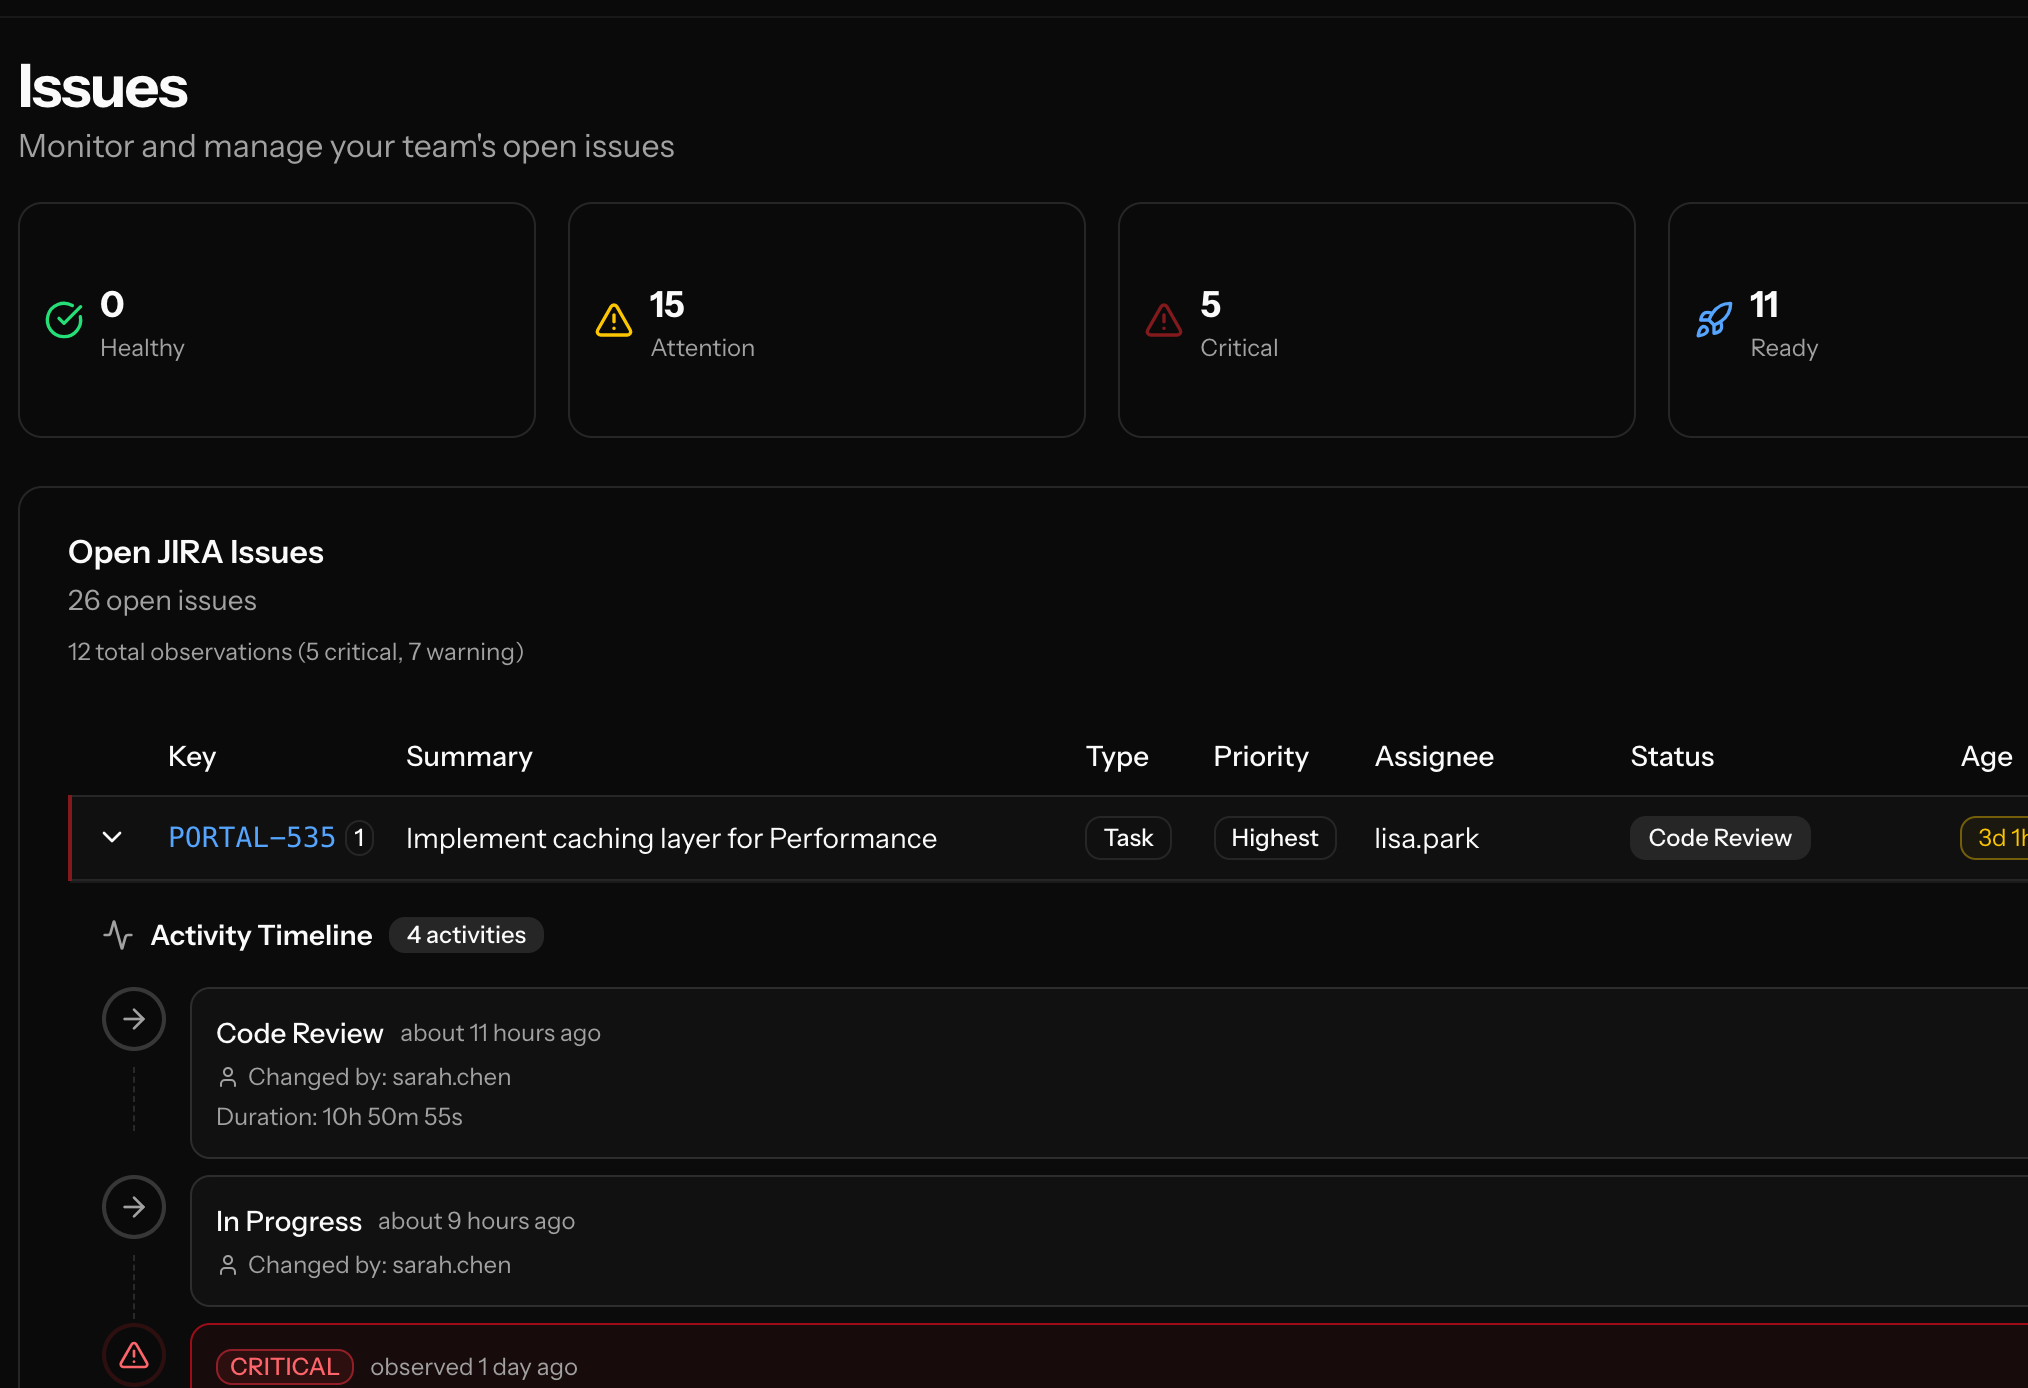The width and height of the screenshot is (2028, 1388).
Task: Click the Summary column header
Action: pyautogui.click(x=469, y=757)
